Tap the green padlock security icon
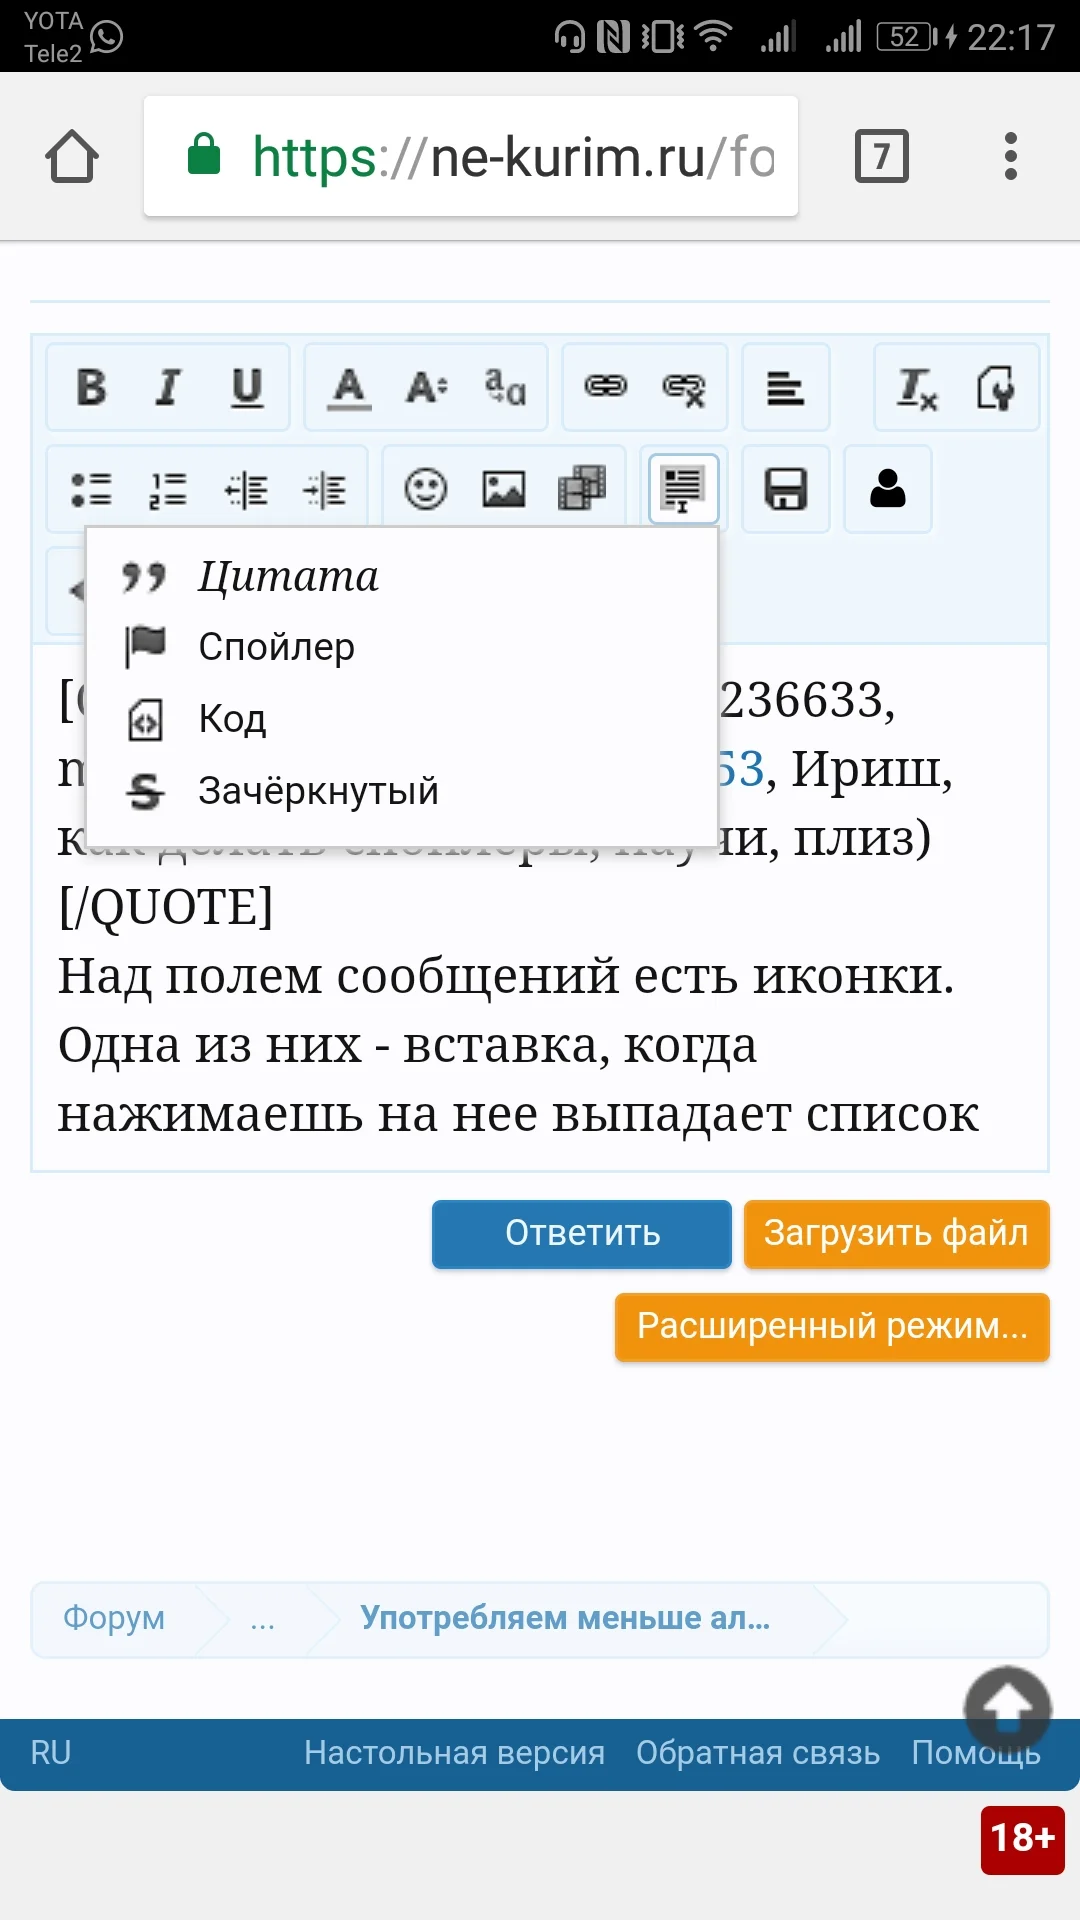The image size is (1080, 1920). (204, 155)
